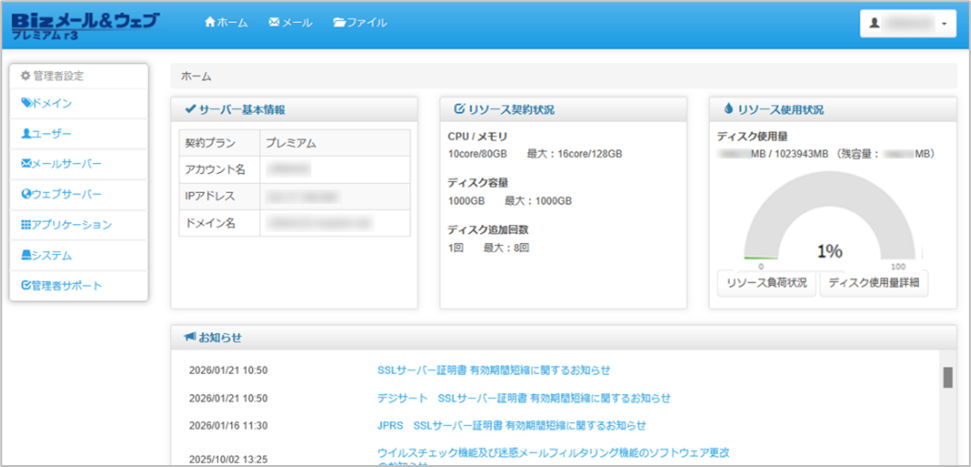Select ドメイン in the sidebar

[x=79, y=103]
